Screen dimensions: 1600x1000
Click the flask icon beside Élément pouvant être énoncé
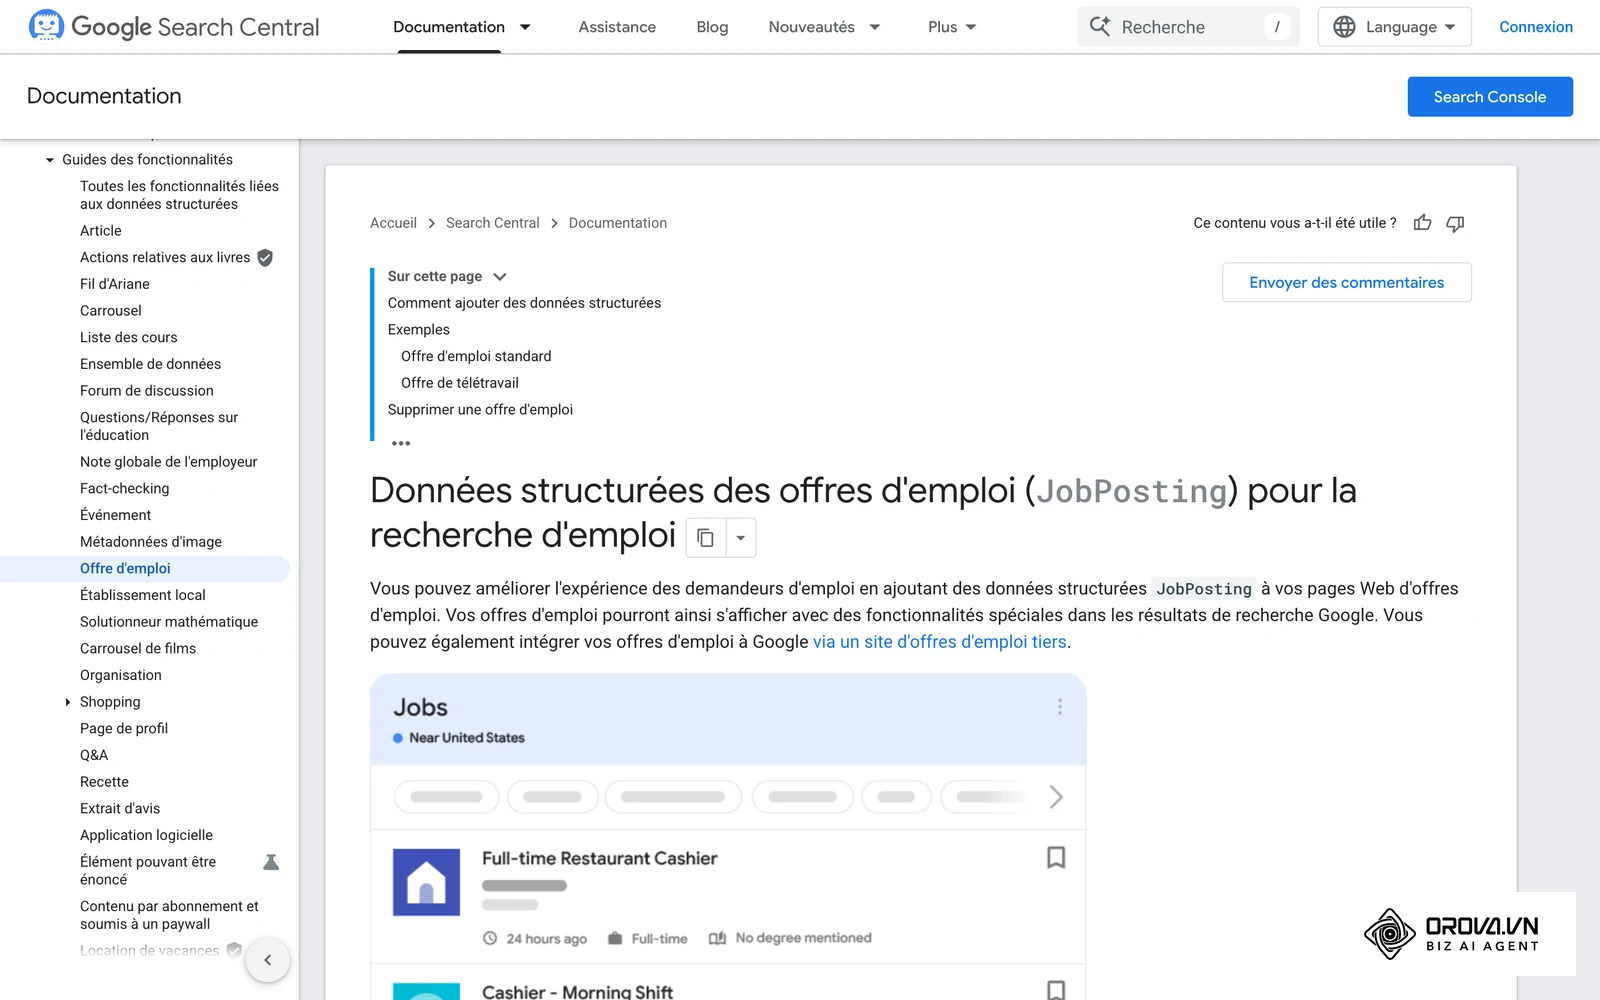point(270,862)
